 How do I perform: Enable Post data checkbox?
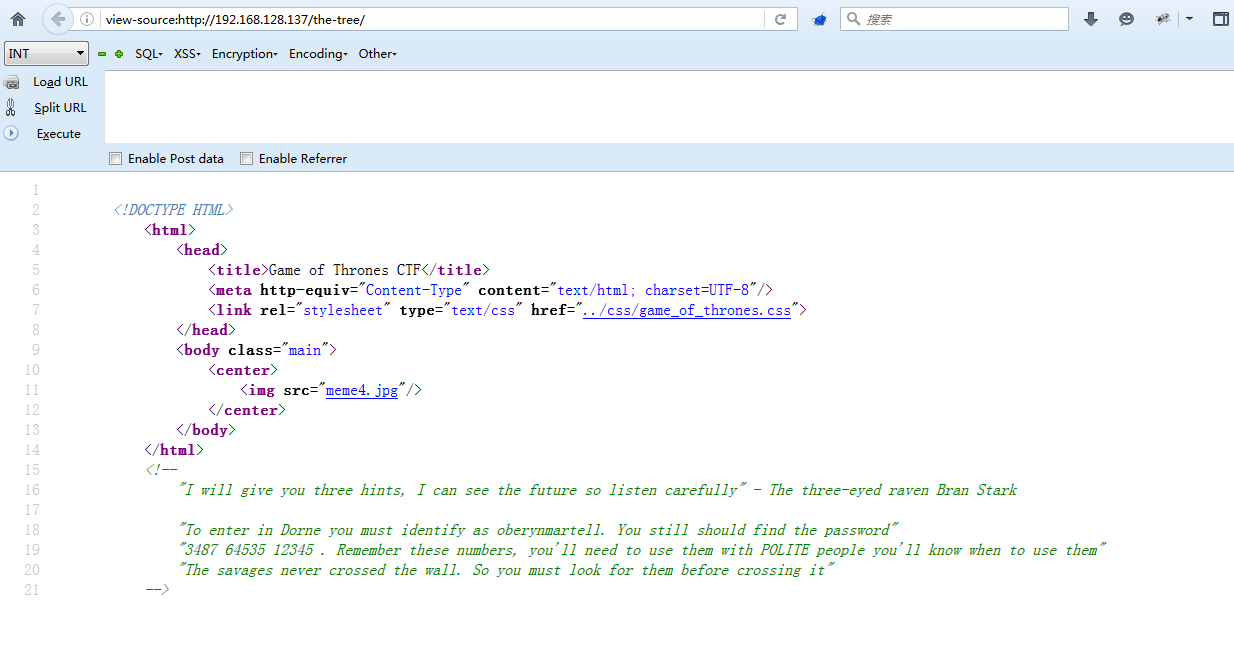[x=115, y=158]
